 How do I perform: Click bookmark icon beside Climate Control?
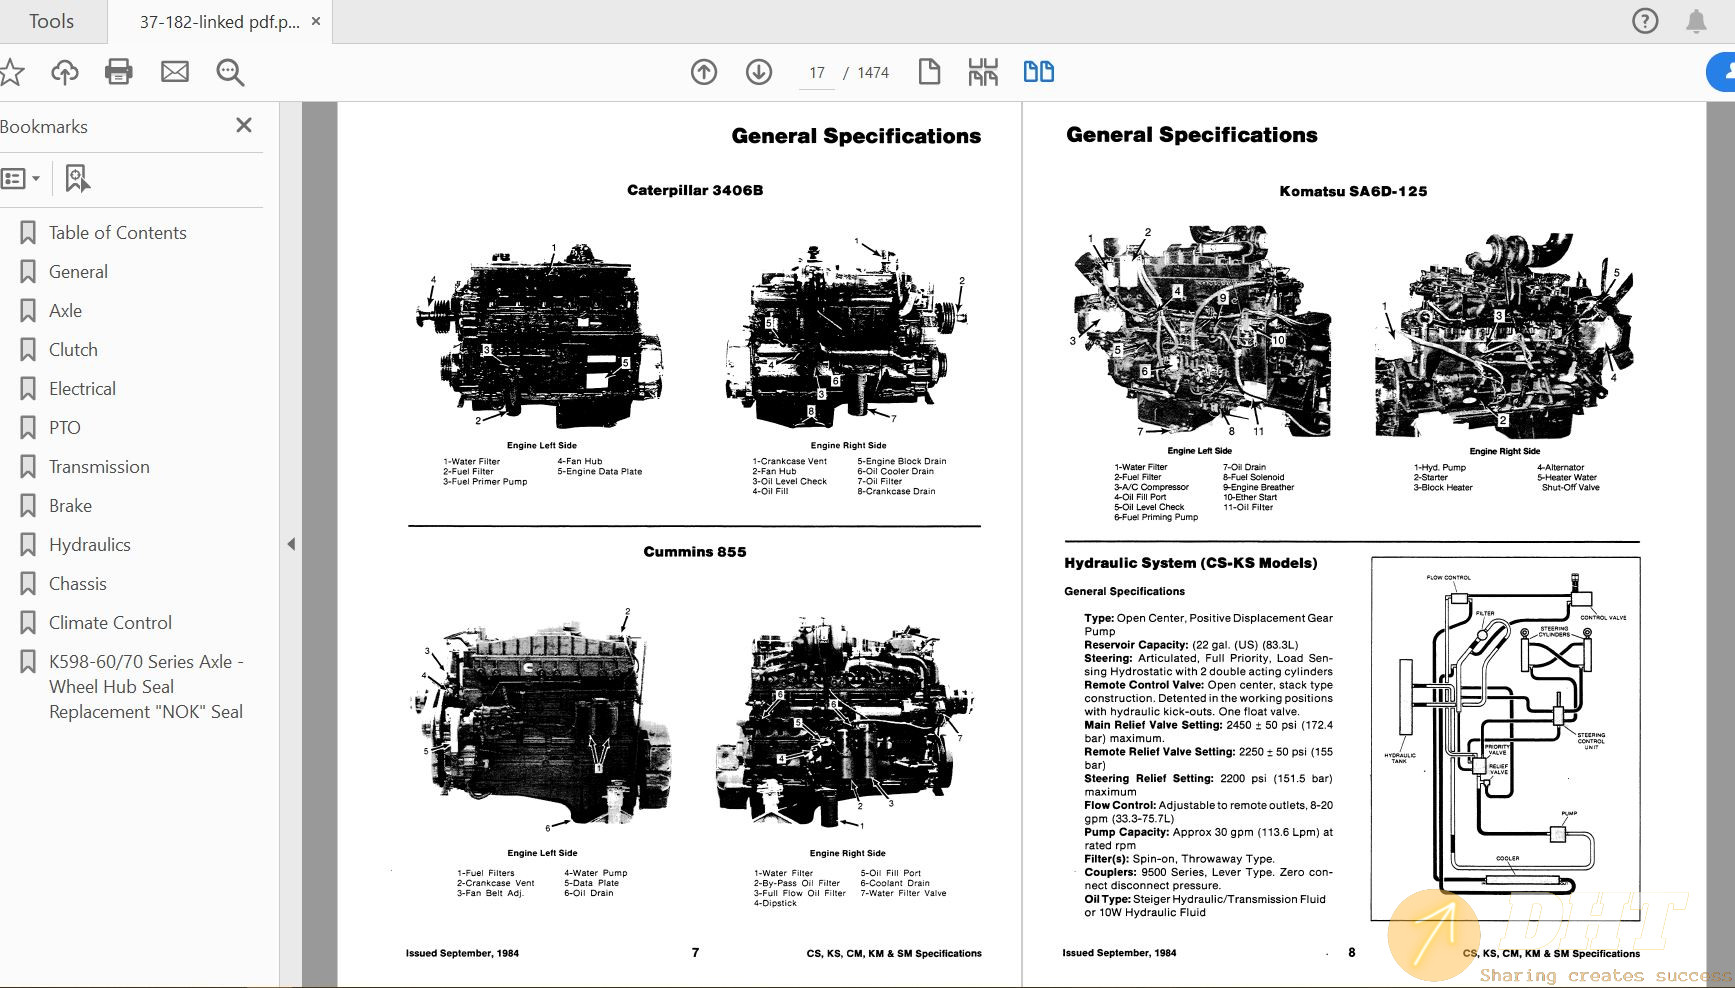point(28,623)
